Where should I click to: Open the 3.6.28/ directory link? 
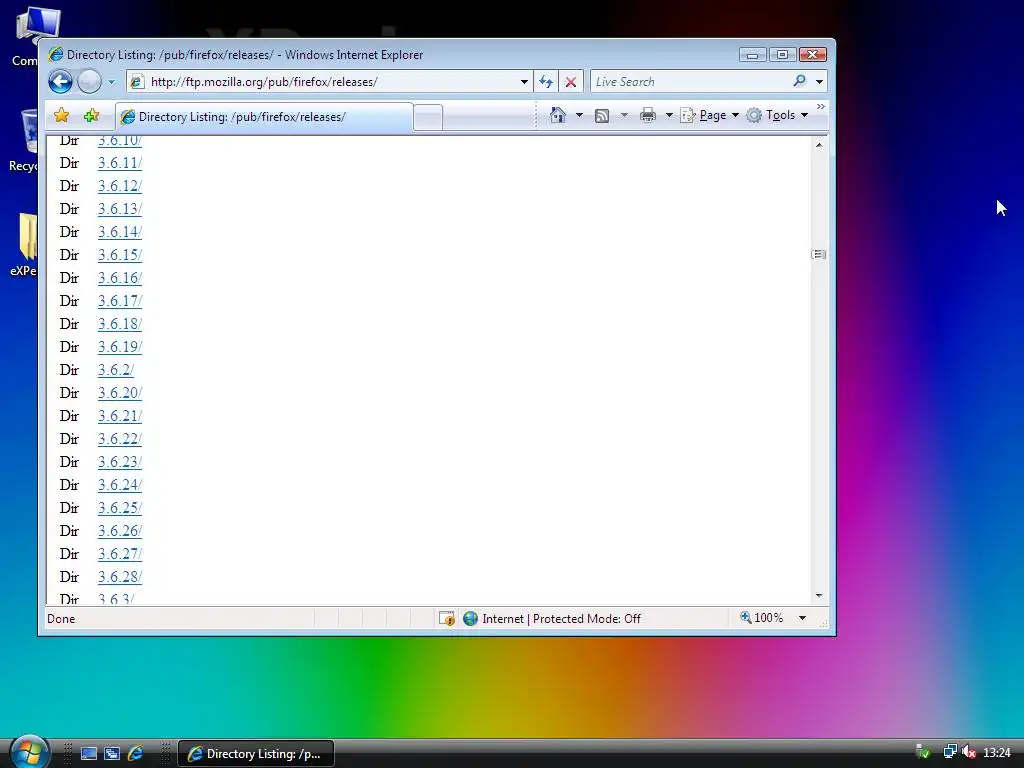(x=120, y=577)
